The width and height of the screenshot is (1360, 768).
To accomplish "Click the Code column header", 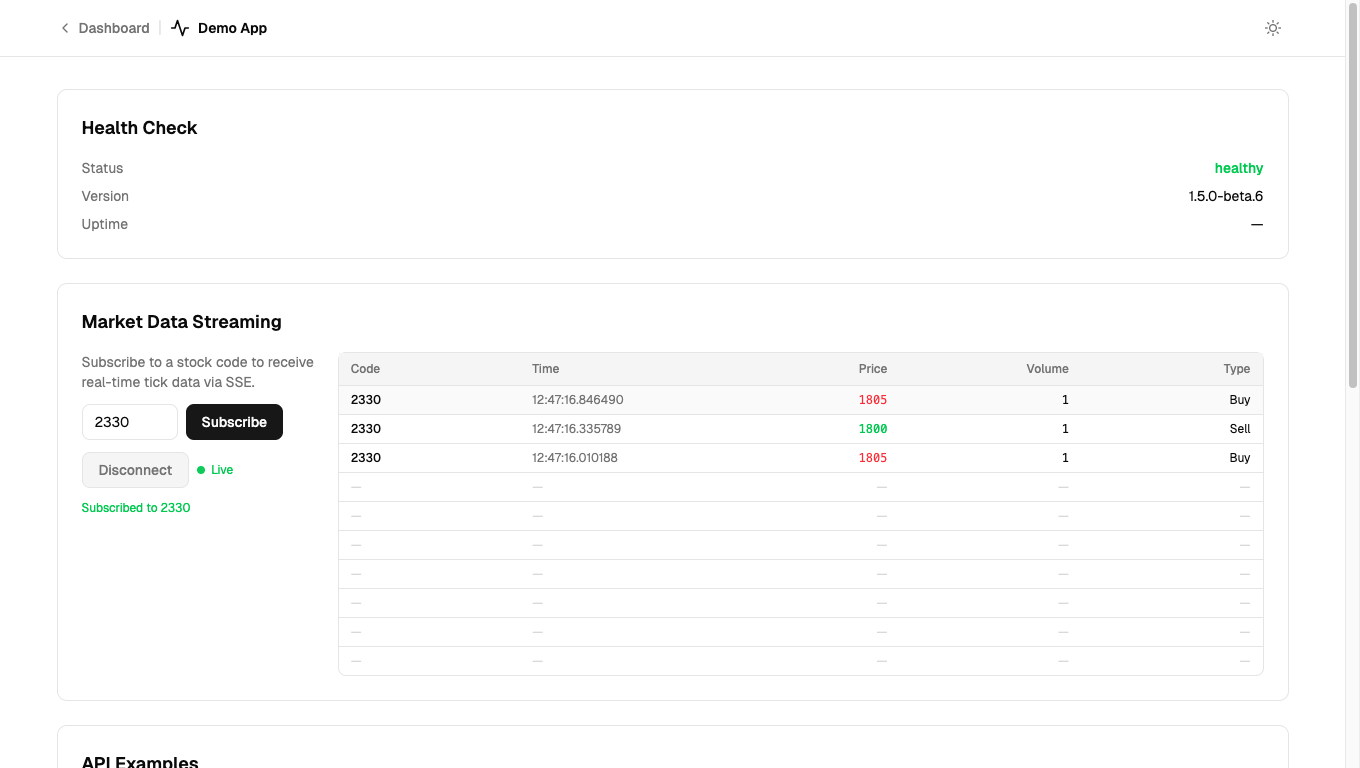I will click(365, 369).
